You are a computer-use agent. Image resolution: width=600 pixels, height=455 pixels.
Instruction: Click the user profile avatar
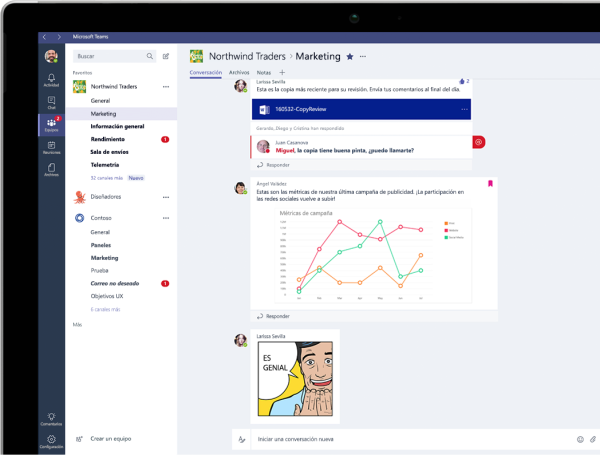pos(51,56)
